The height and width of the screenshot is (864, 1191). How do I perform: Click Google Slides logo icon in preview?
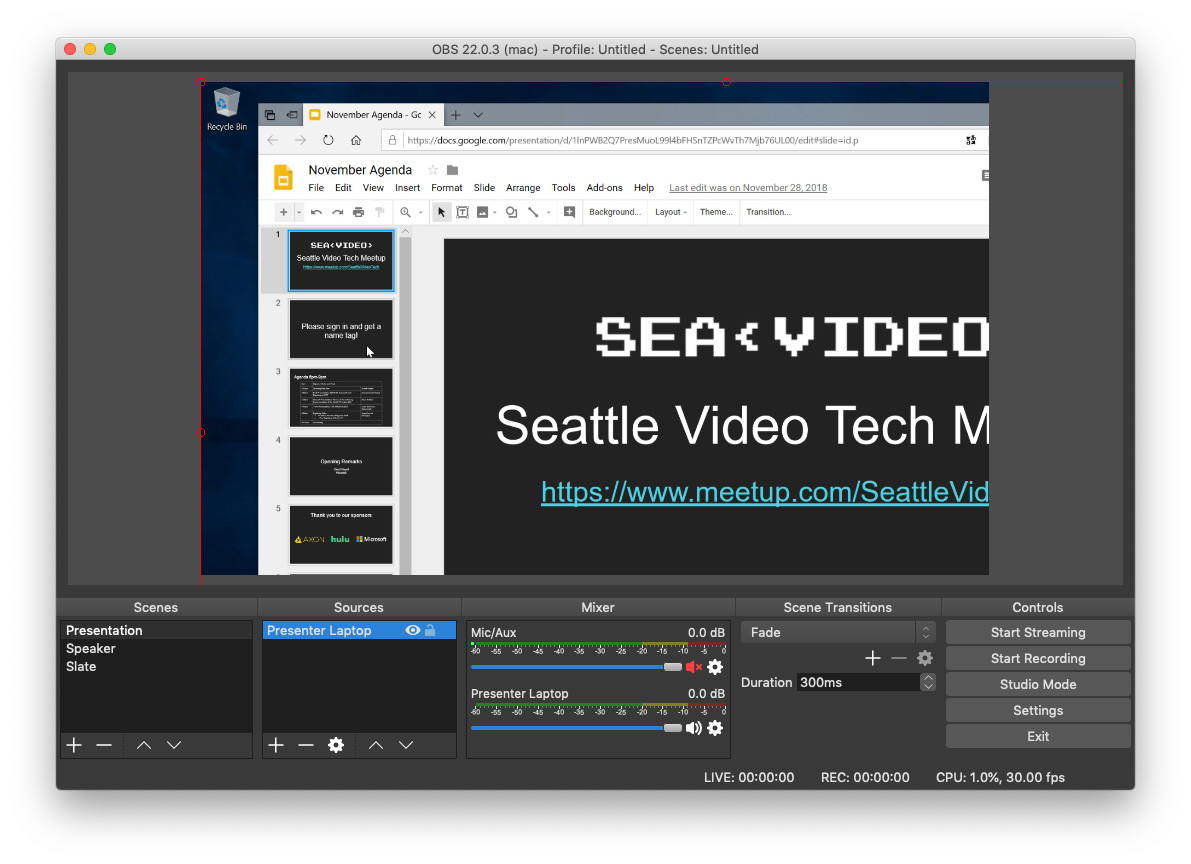[x=283, y=178]
